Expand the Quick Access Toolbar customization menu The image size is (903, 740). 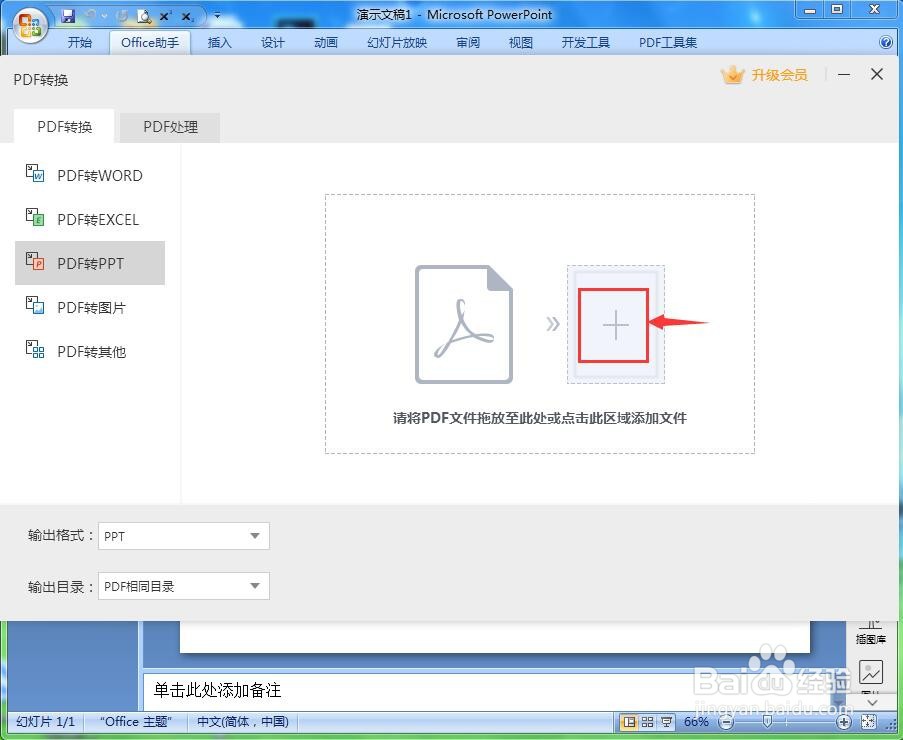pos(217,15)
